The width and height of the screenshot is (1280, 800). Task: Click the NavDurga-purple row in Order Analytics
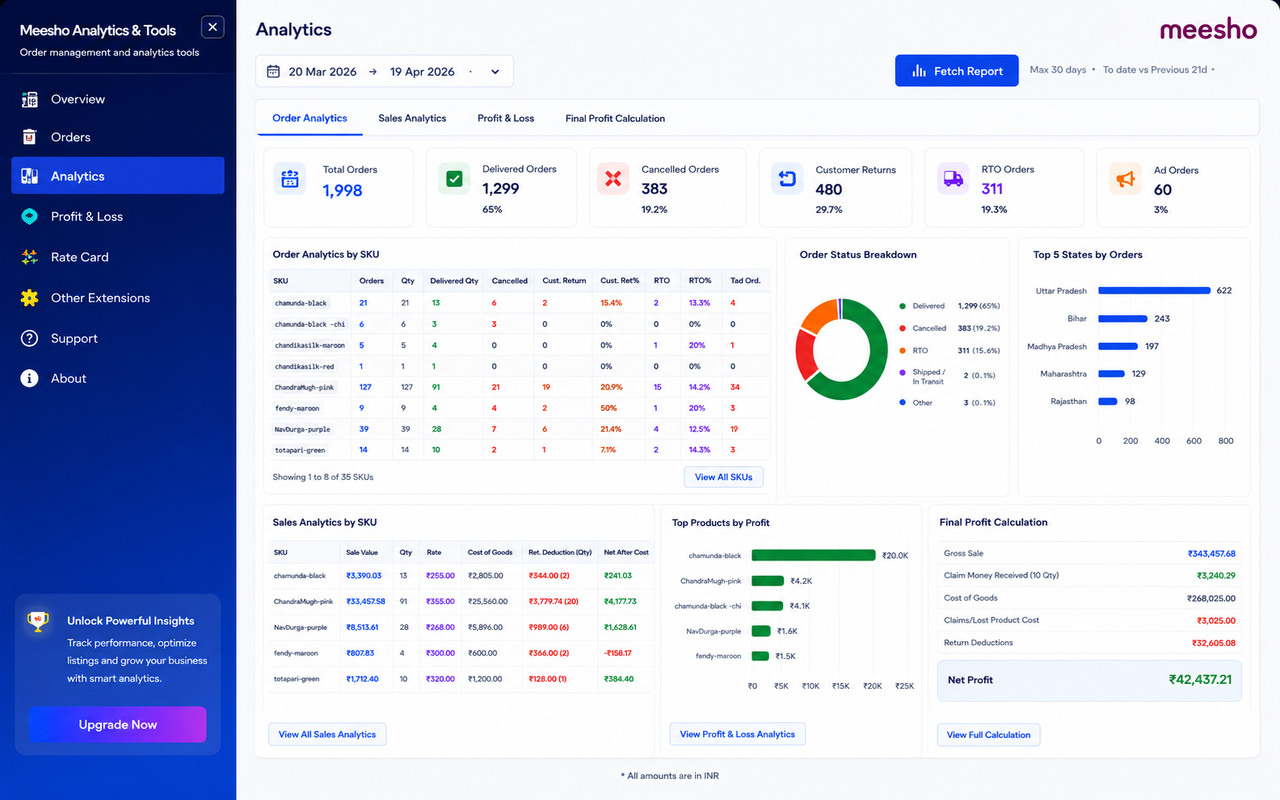(520, 429)
